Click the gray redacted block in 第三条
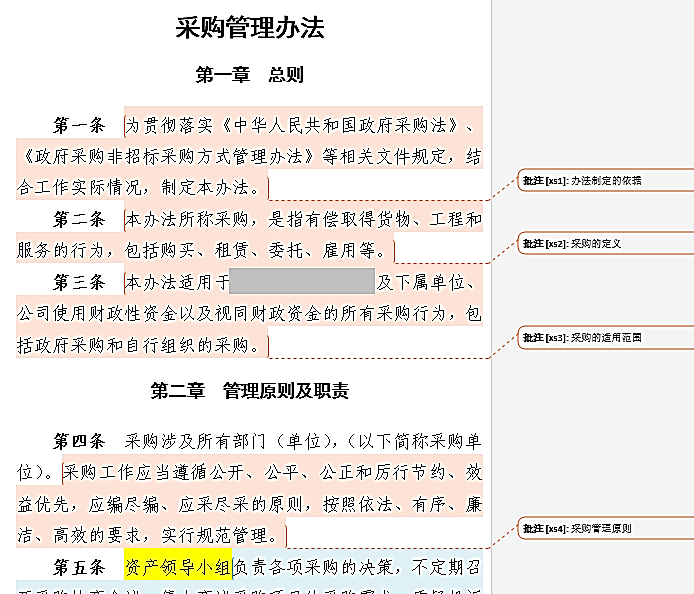 click(x=302, y=281)
